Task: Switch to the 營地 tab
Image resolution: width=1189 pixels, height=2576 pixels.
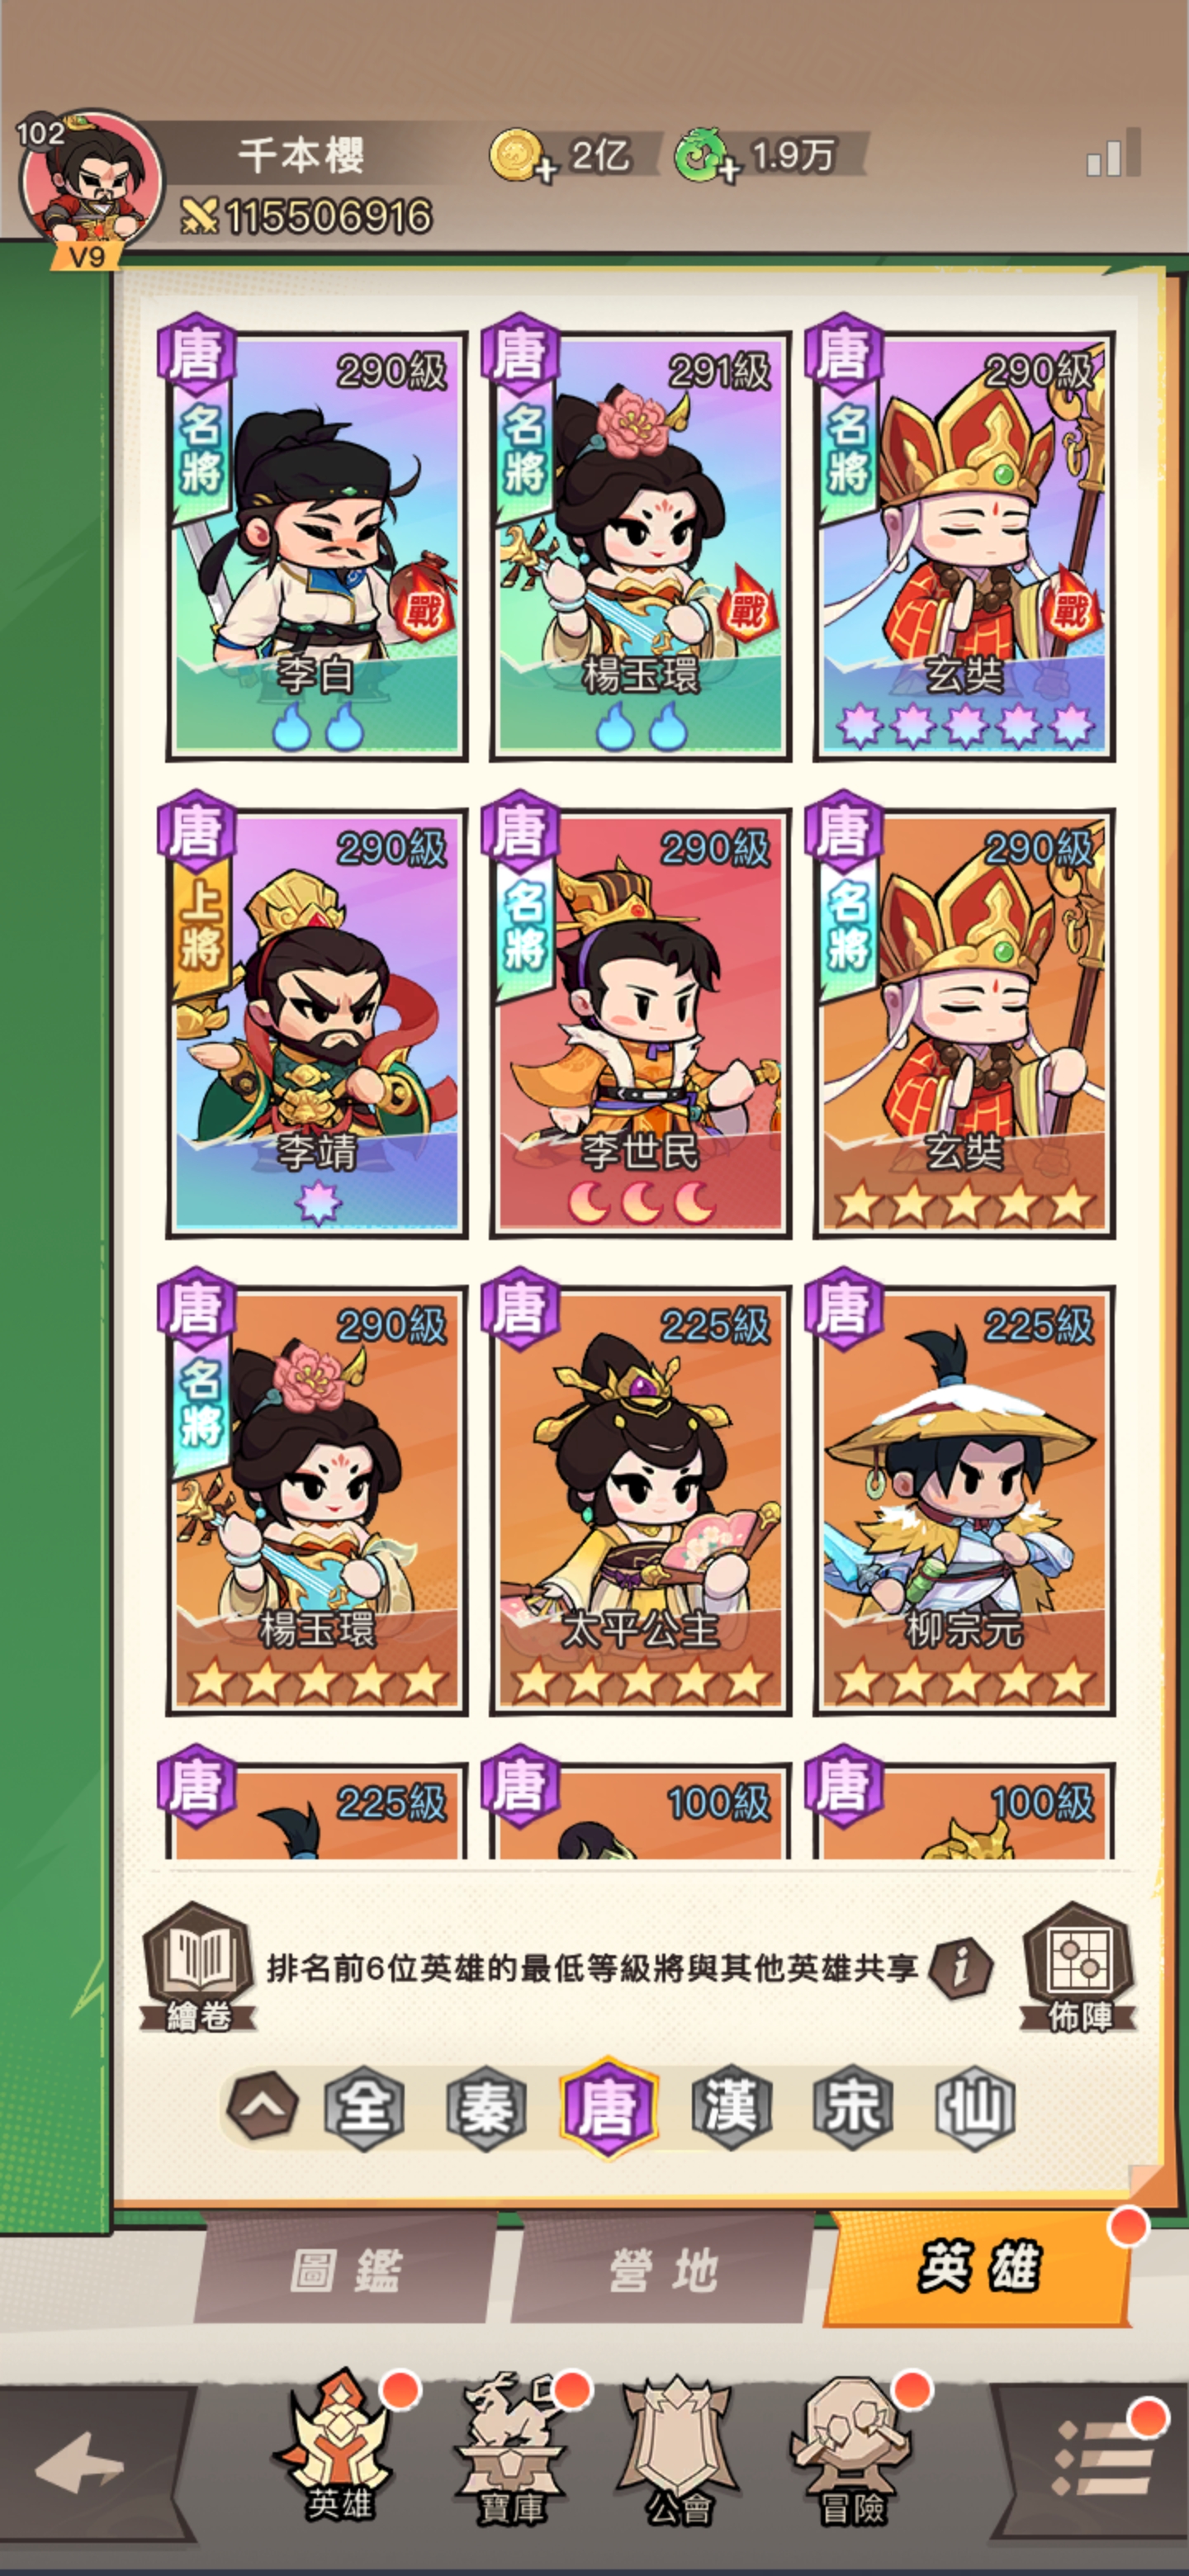Action: pos(663,2270)
